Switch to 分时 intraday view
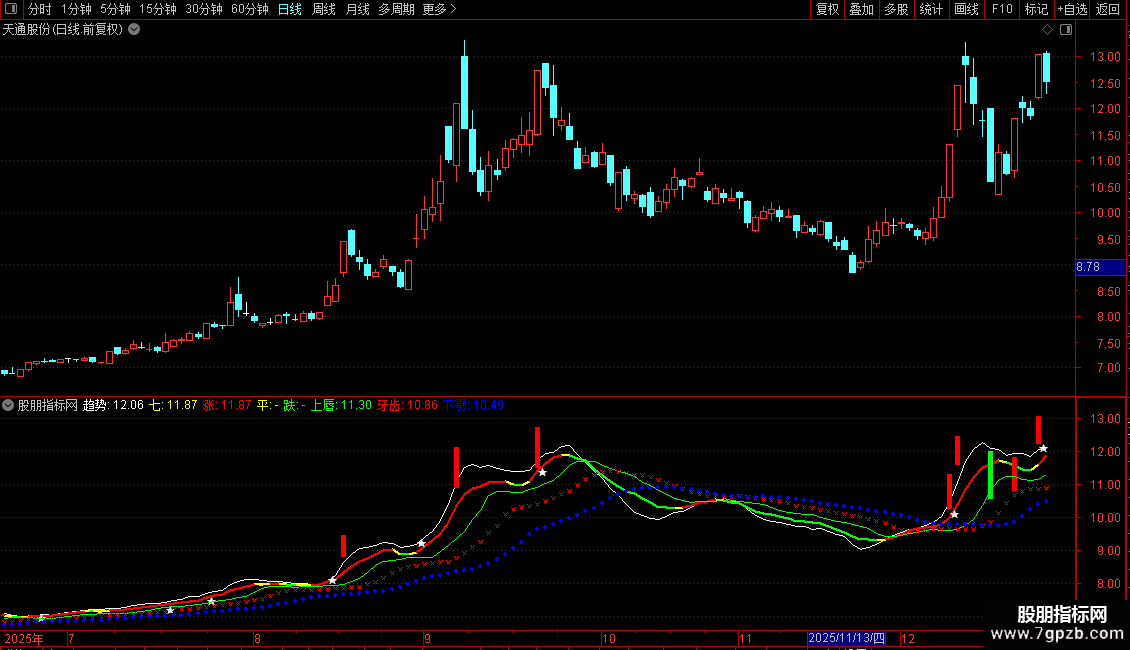 coord(40,9)
